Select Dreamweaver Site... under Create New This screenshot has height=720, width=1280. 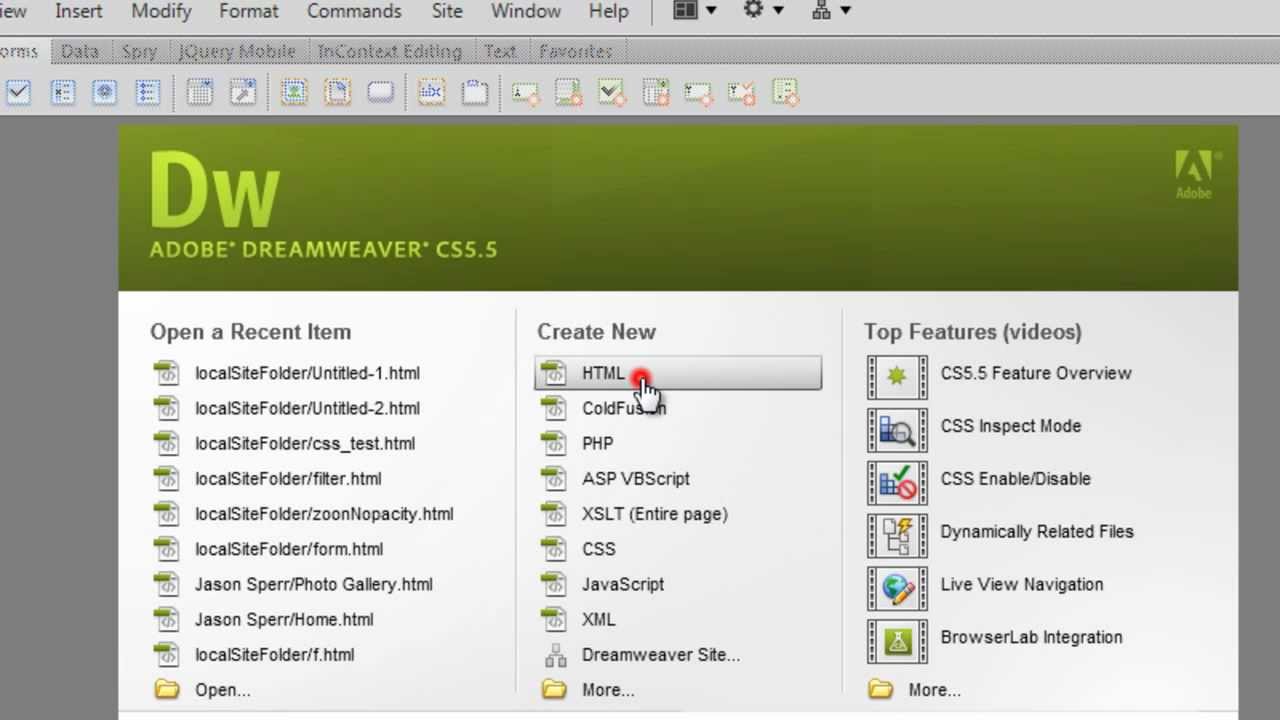pyautogui.click(x=661, y=655)
